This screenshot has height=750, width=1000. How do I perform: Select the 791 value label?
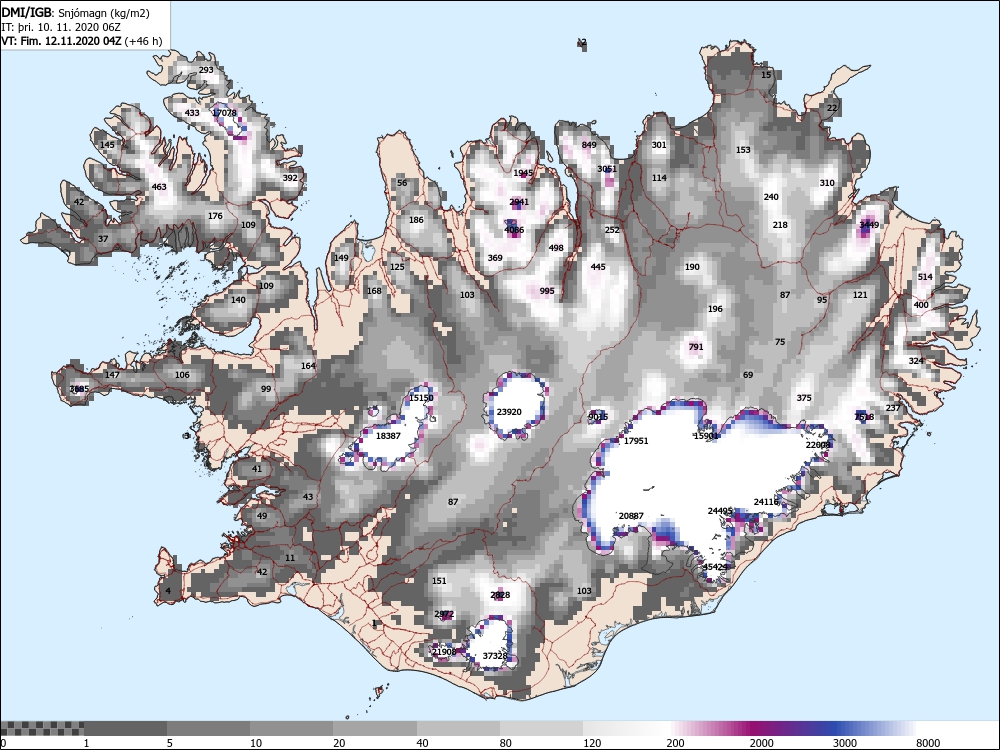(696, 347)
